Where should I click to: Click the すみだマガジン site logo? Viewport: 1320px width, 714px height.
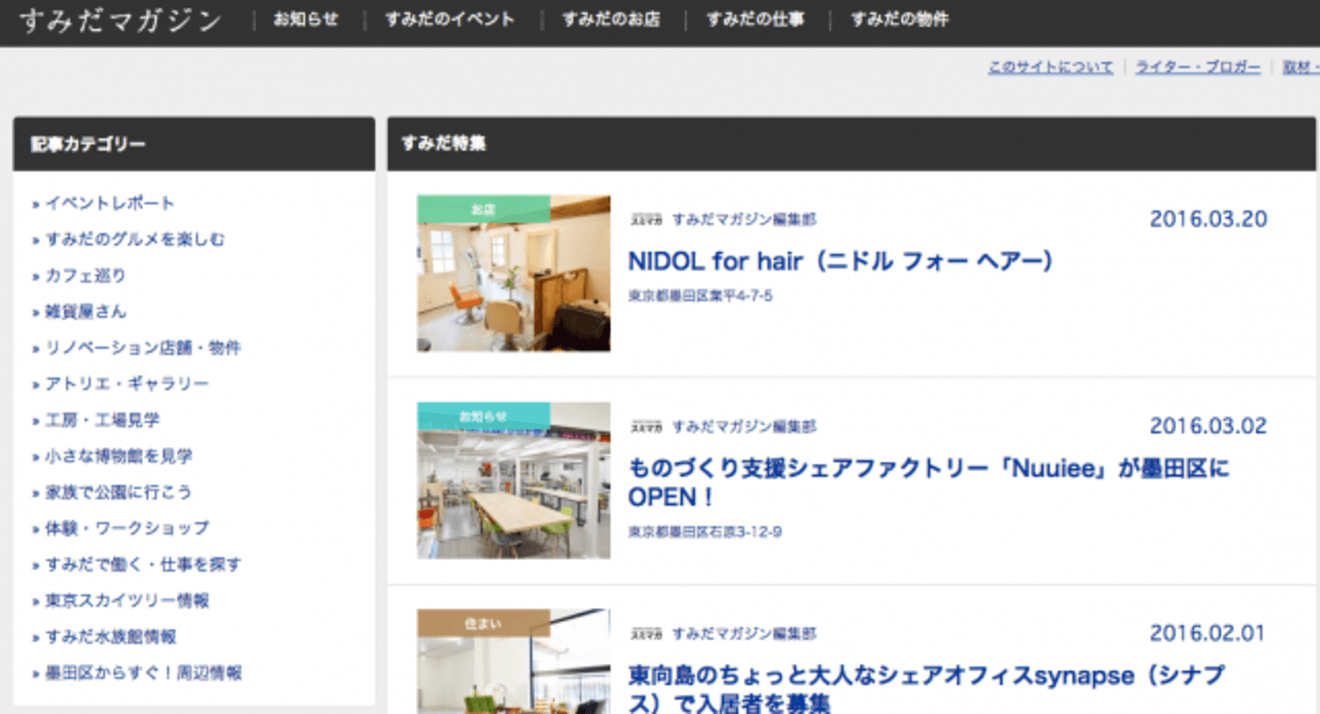pos(120,21)
